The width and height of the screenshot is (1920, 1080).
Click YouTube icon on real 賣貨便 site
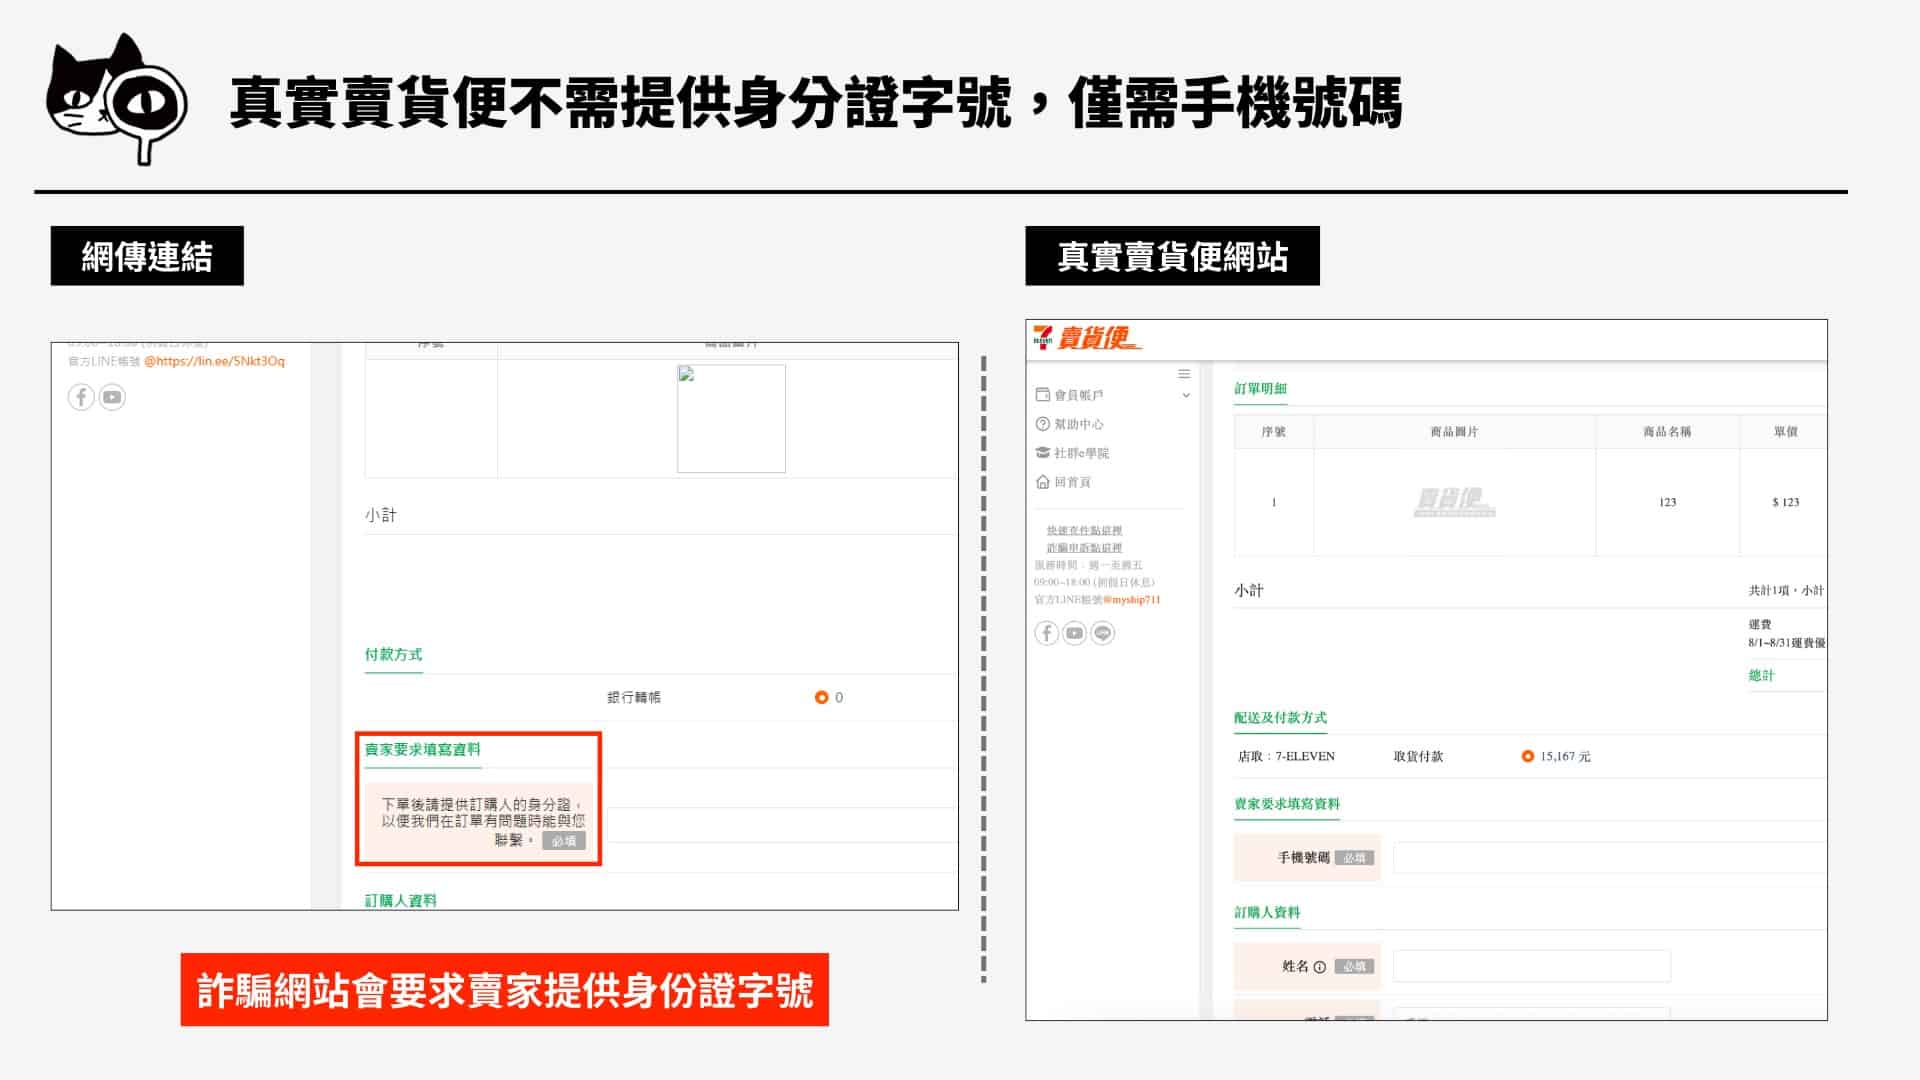pos(1074,633)
